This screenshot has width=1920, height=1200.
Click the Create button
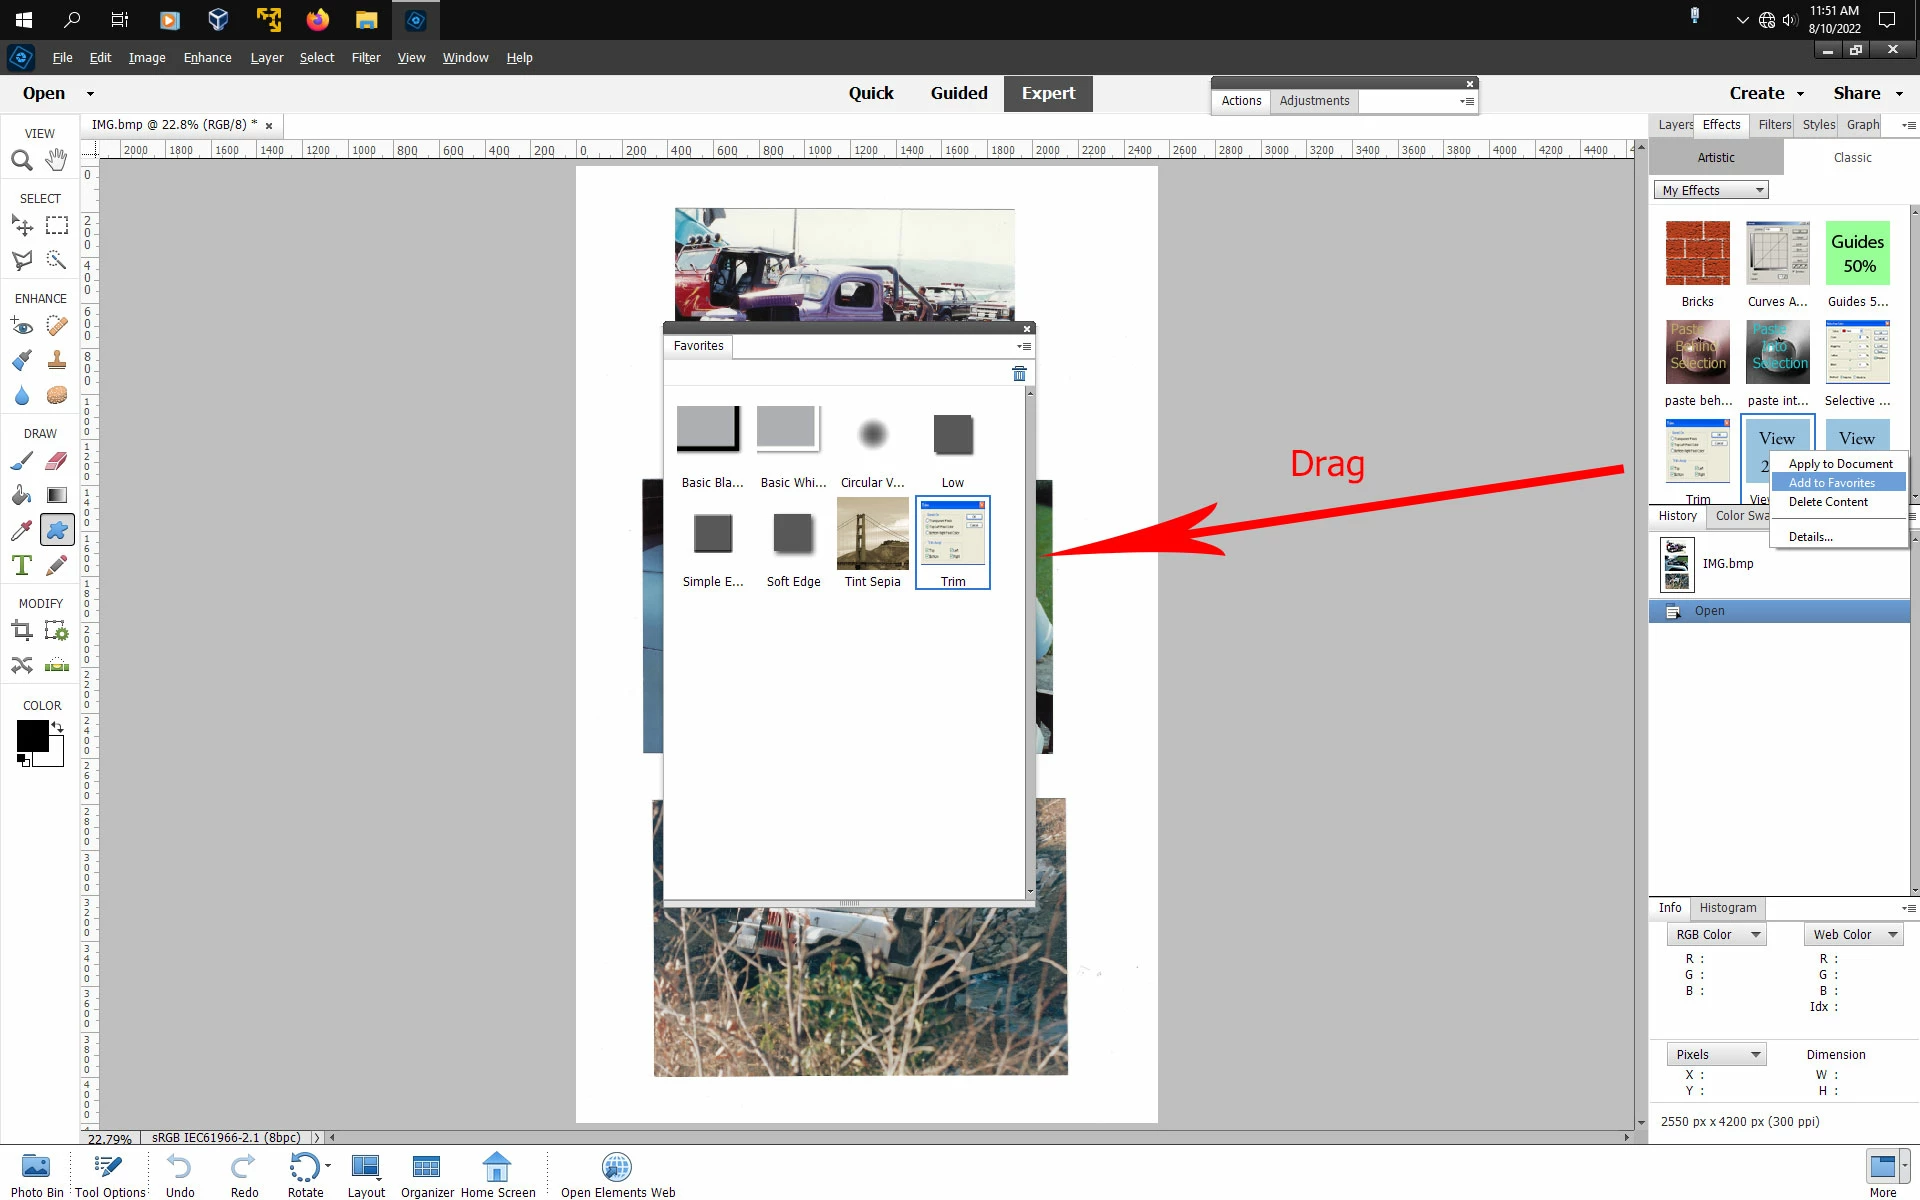(1757, 93)
